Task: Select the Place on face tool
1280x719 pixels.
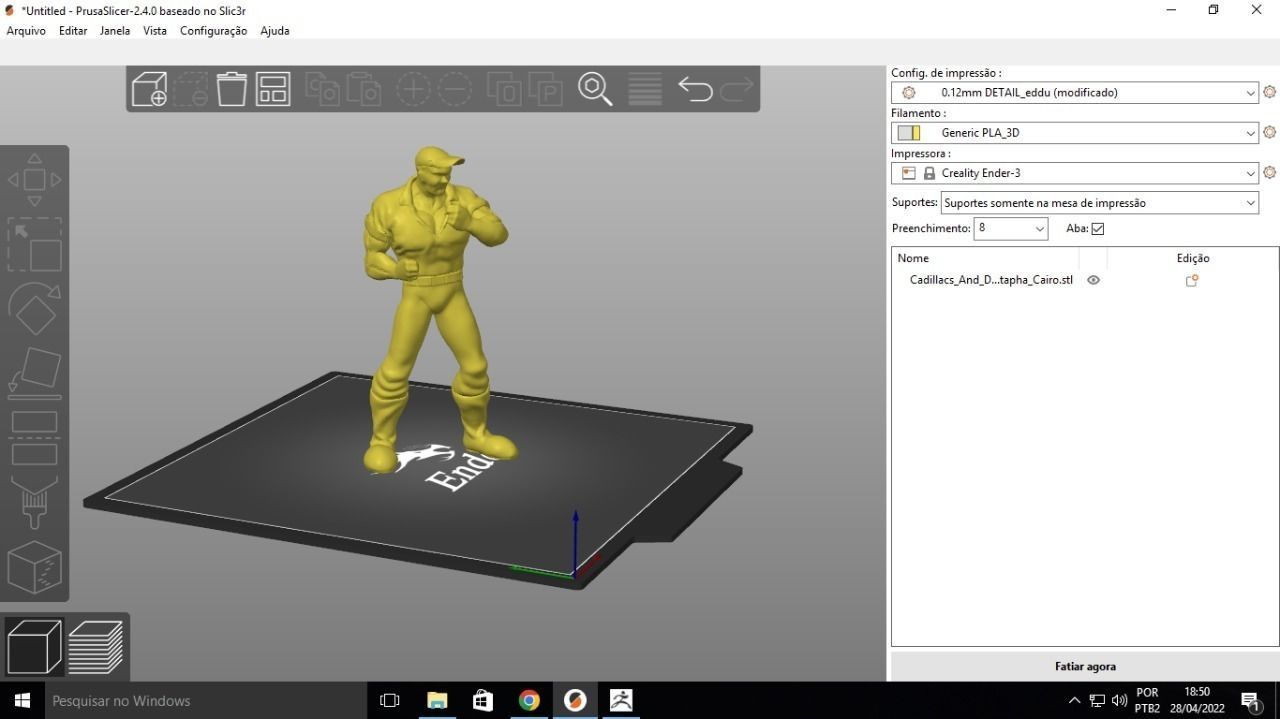Action: pyautogui.click(x=34, y=373)
